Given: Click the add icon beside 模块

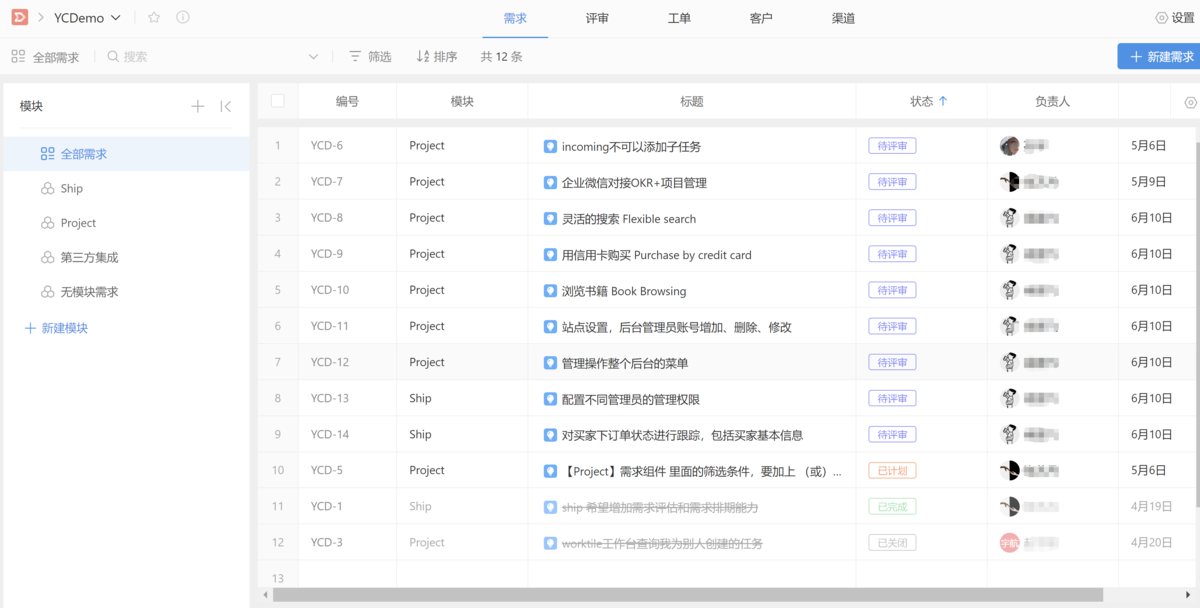Looking at the screenshot, I should pos(197,105).
